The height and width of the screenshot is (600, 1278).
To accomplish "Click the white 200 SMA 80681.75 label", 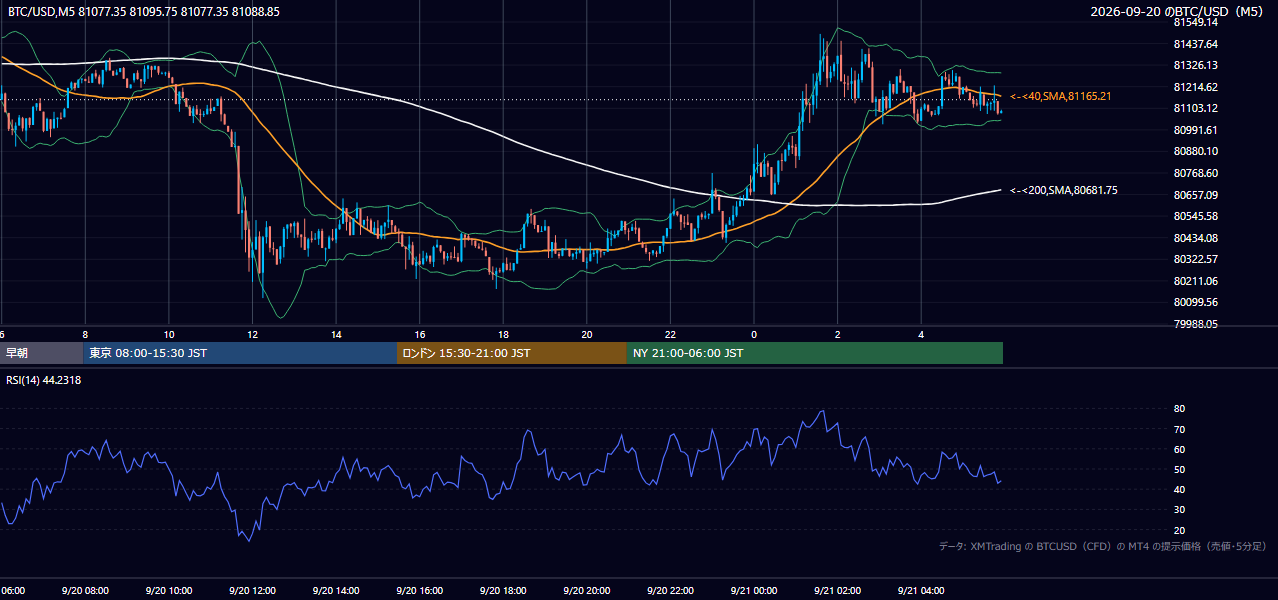I will [x=1063, y=190].
